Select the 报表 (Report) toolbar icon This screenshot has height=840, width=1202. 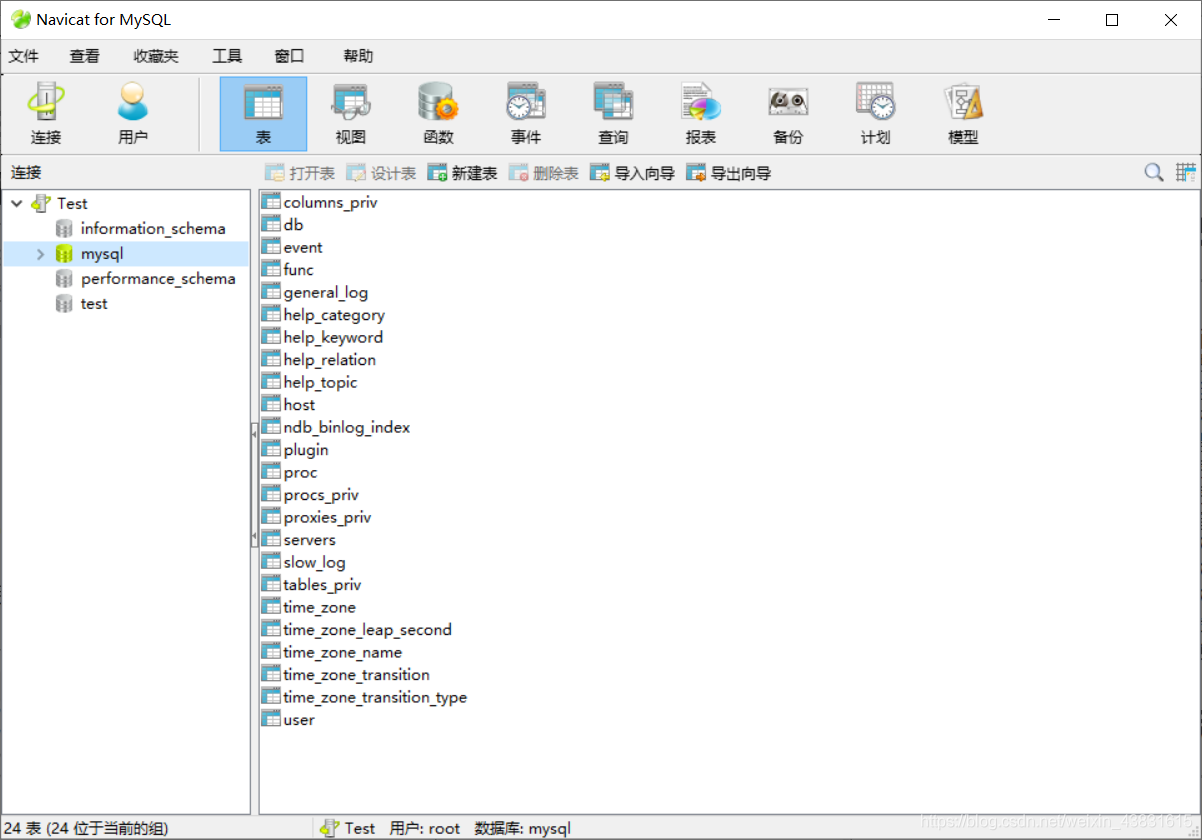click(701, 114)
